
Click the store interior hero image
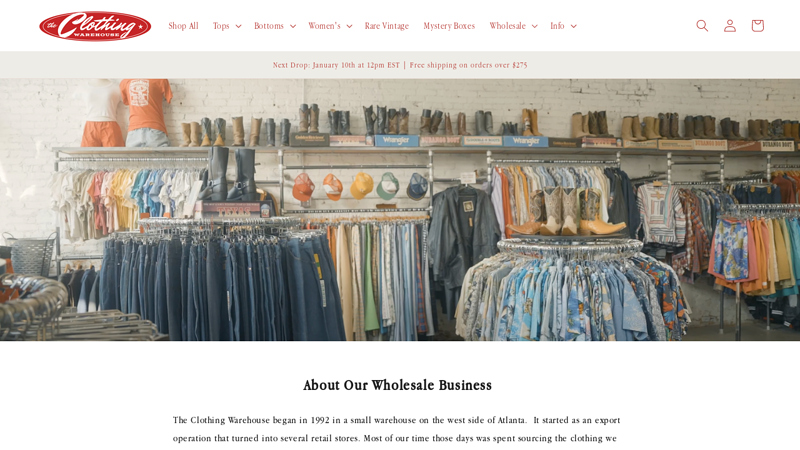click(400, 210)
